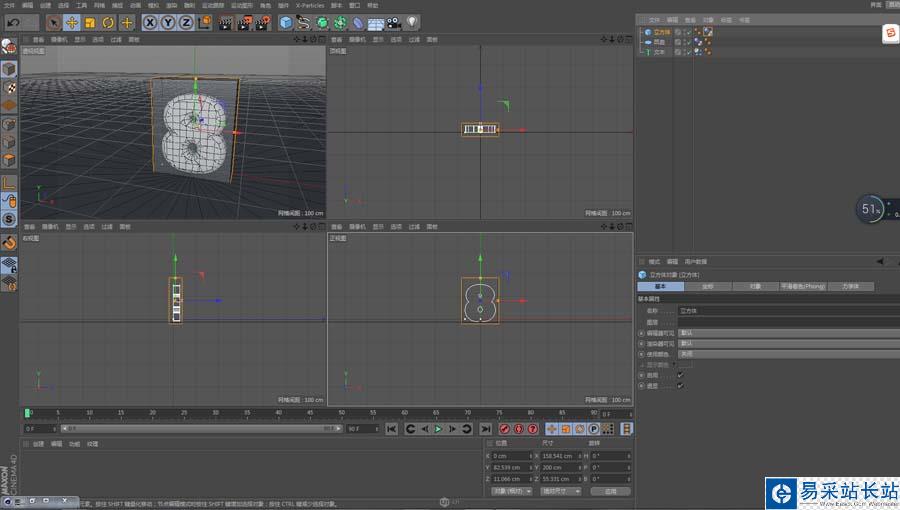The height and width of the screenshot is (510, 900).
Task: Switch to the 平滑着色(Phong) tab
Action: pyautogui.click(x=802, y=287)
